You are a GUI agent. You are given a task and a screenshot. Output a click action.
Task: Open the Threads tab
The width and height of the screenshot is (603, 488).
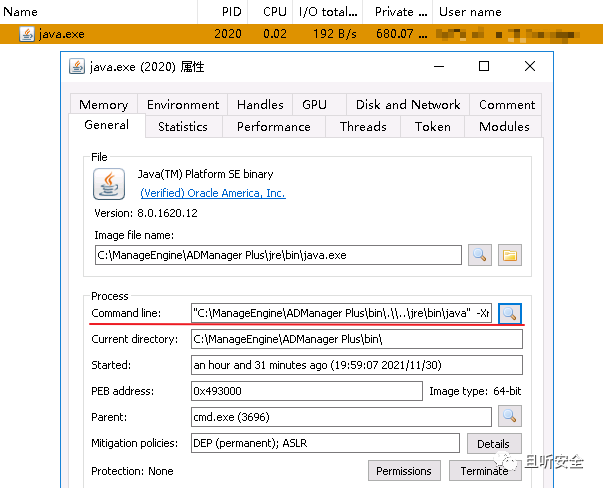[363, 127]
